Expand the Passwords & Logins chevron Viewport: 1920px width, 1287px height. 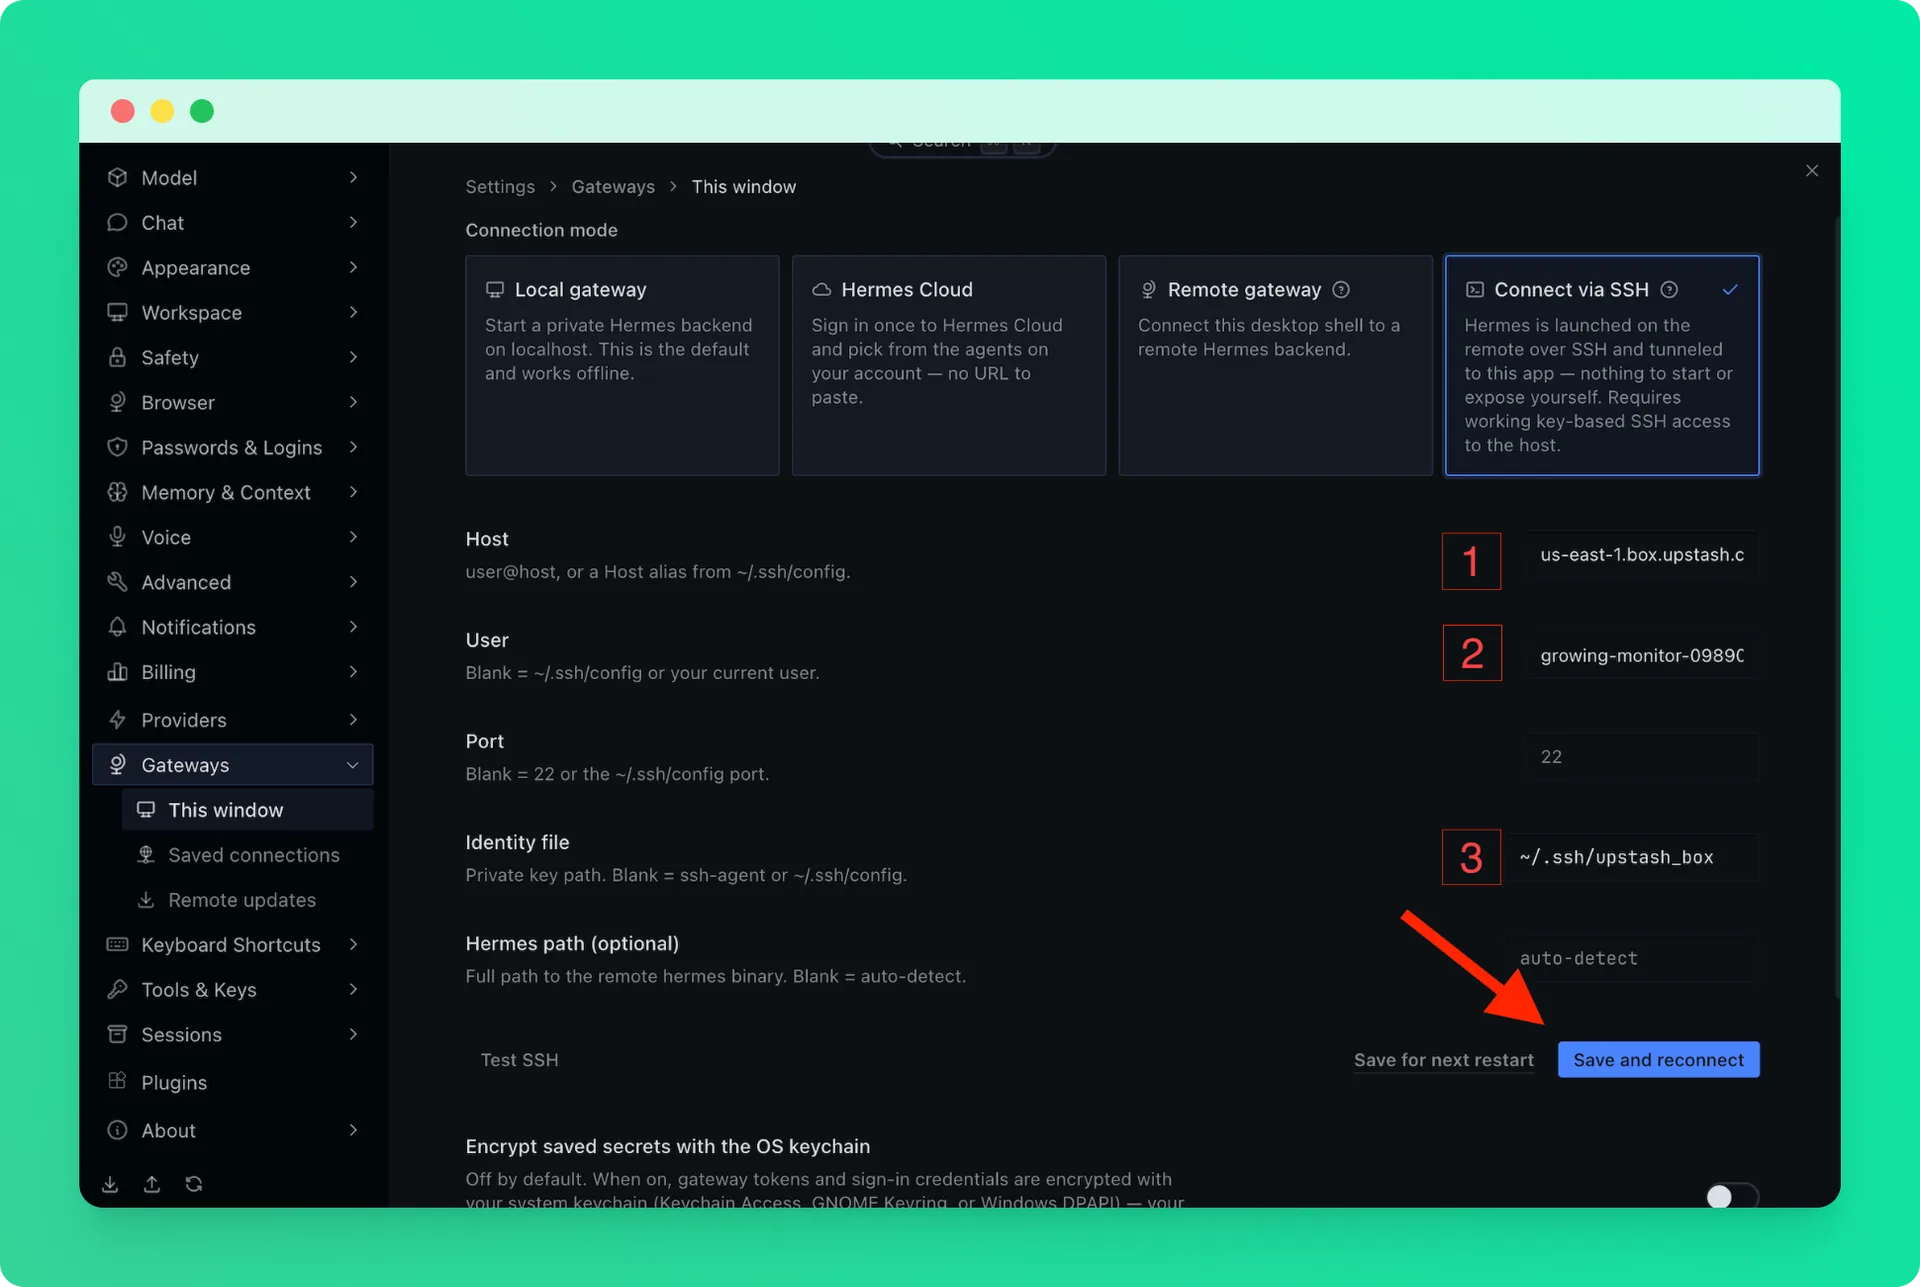point(353,448)
